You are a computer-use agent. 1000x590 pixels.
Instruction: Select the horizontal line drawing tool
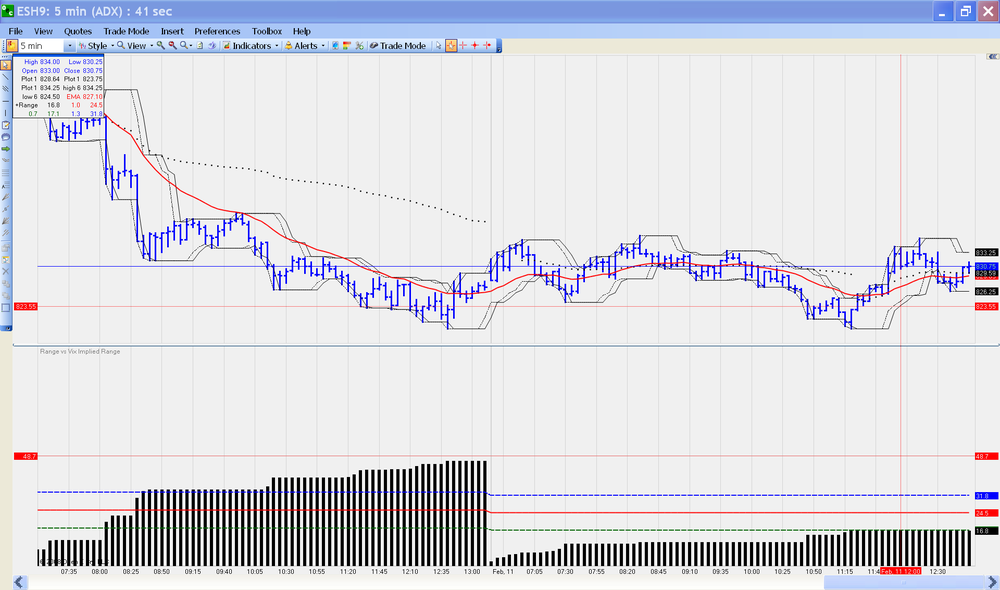6,101
